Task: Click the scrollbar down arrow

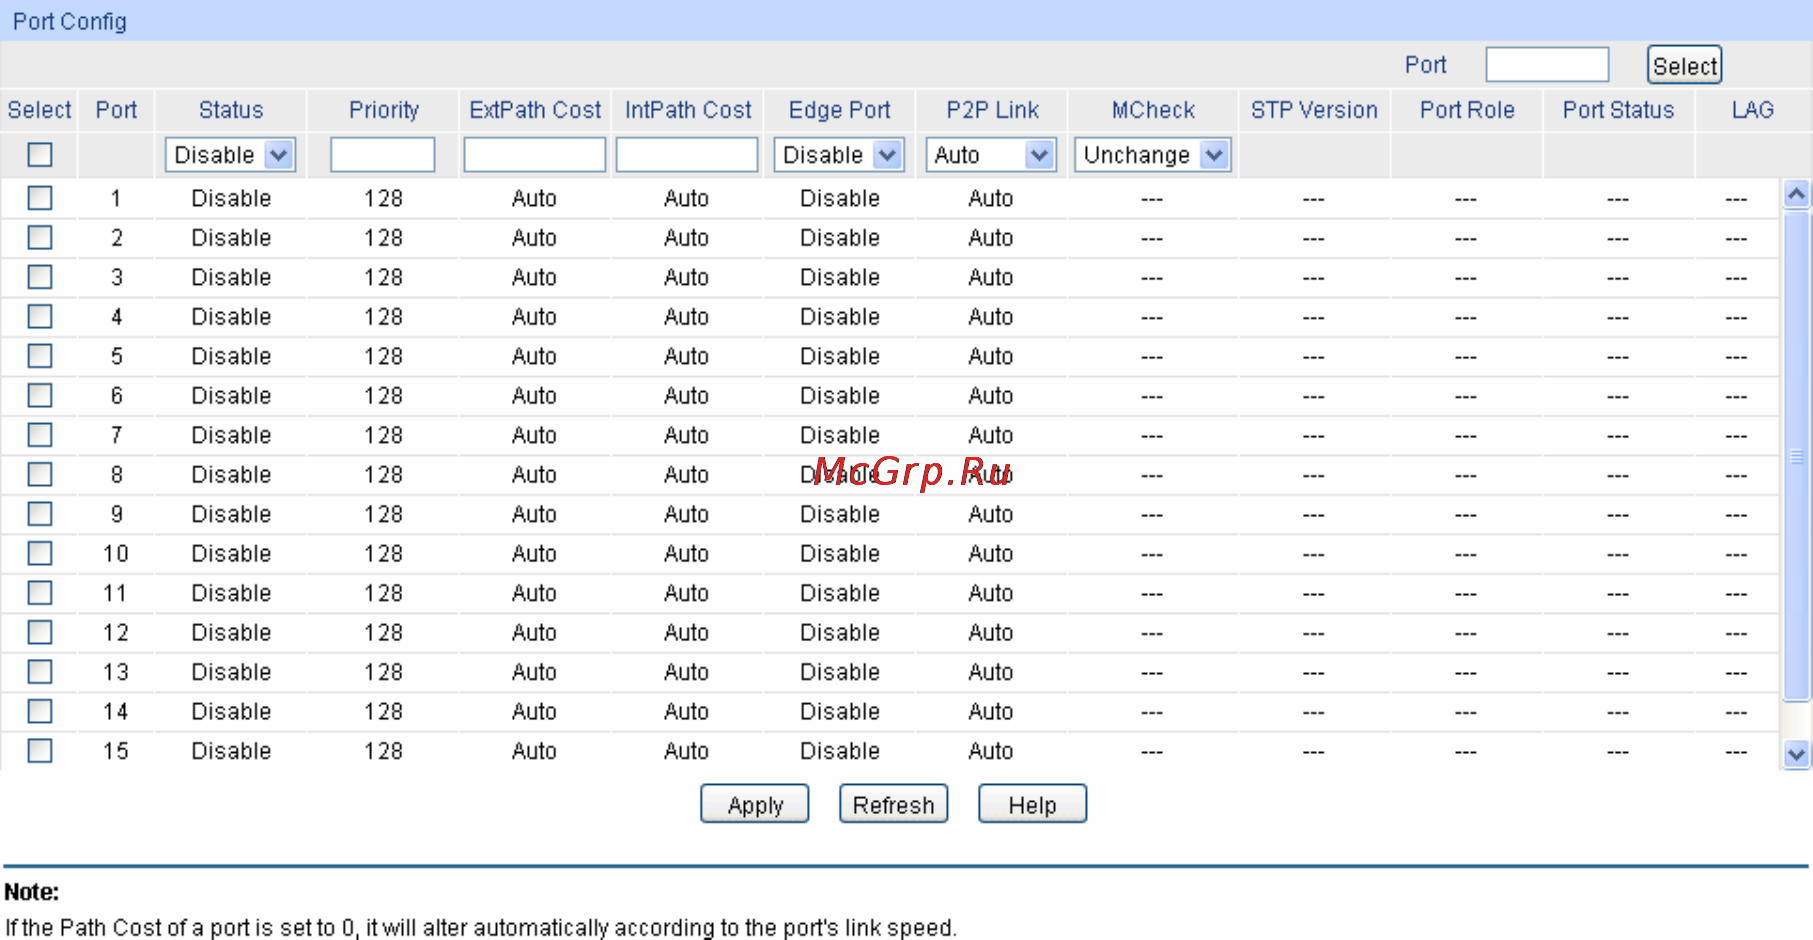Action: pos(1797,755)
